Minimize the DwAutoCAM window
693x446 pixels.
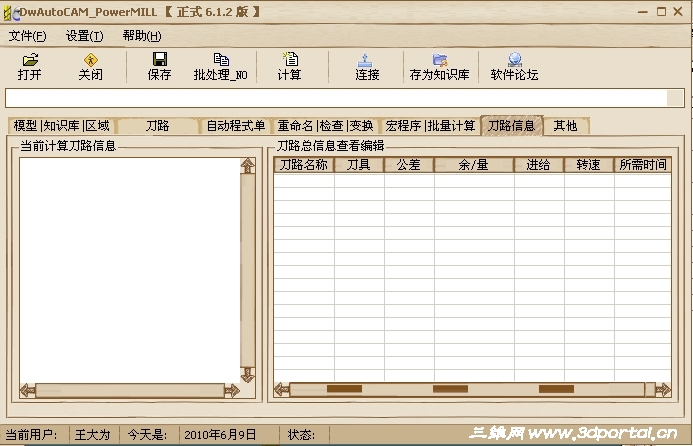tap(643, 12)
